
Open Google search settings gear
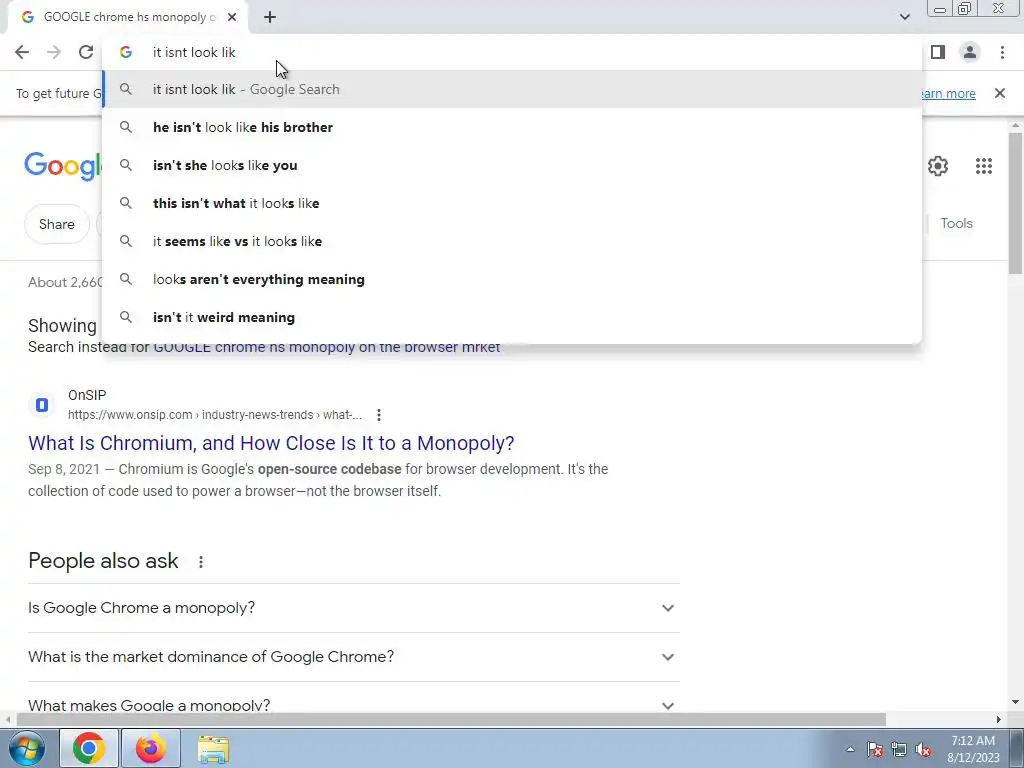[x=938, y=166]
